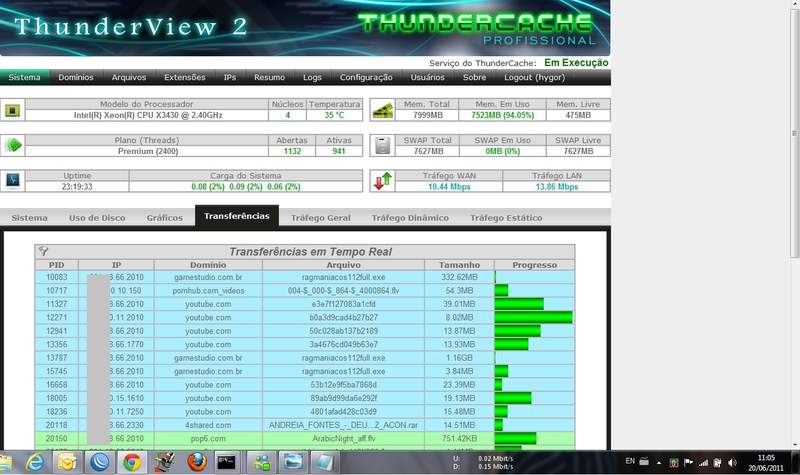The height and width of the screenshot is (475, 800).
Task: Open the Configuração menu
Action: [366, 77]
